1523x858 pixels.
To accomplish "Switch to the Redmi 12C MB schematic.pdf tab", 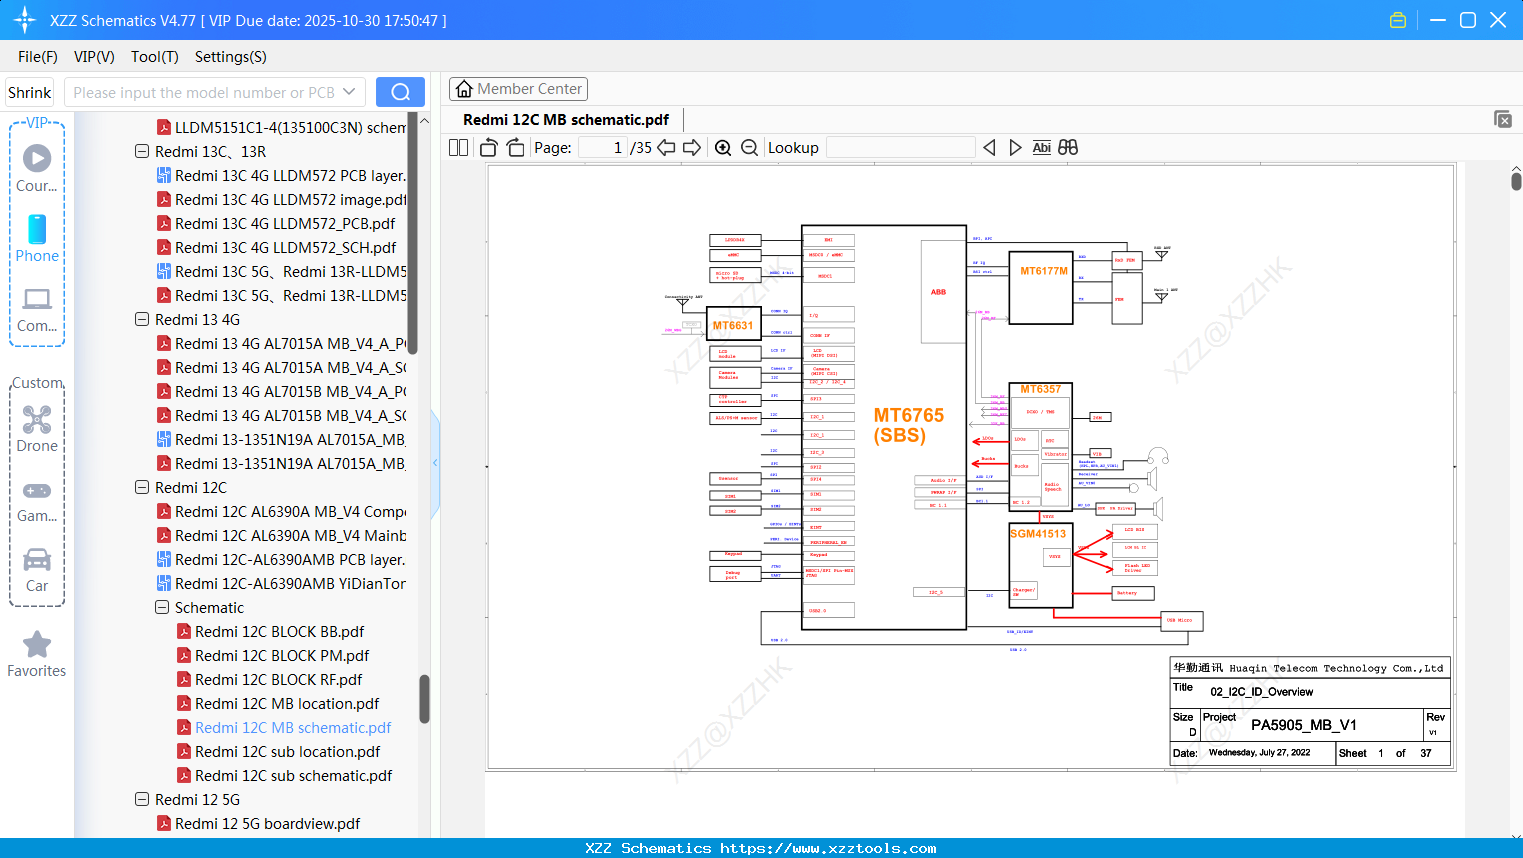I will [x=565, y=119].
